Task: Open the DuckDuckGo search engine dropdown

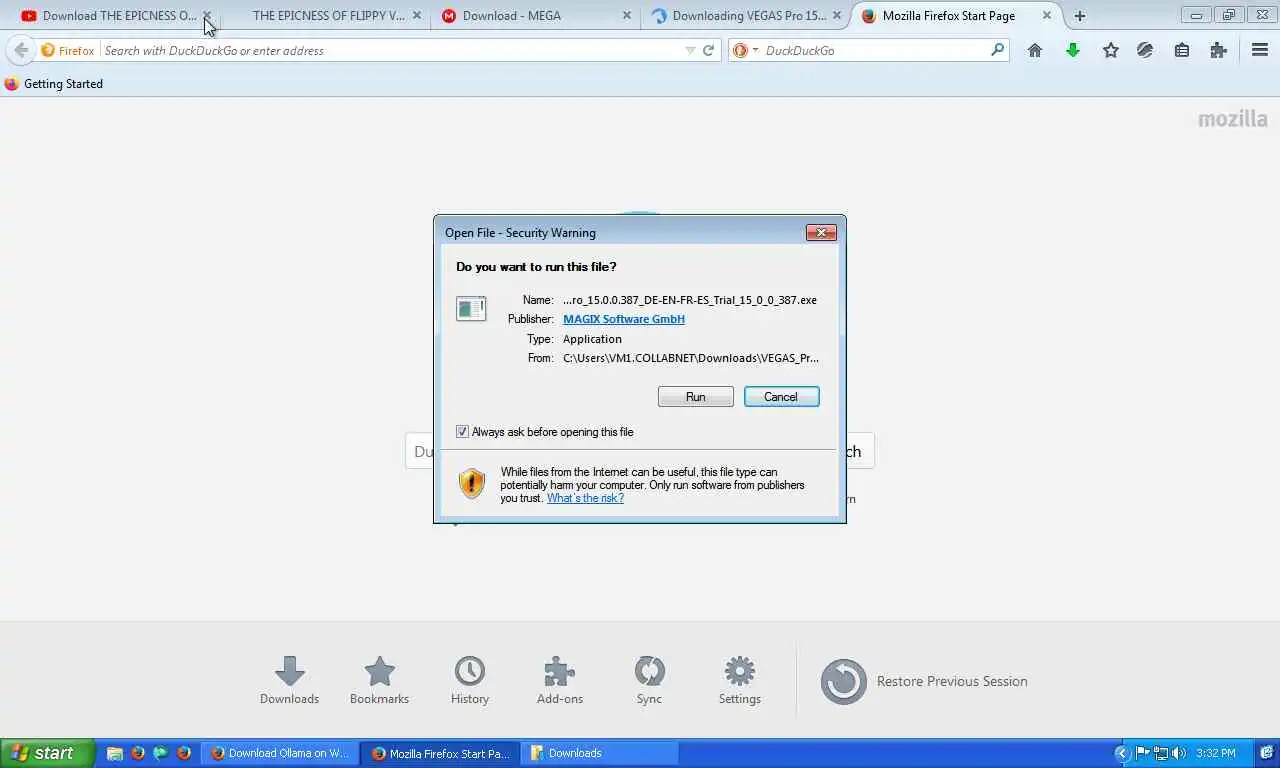Action: pos(746,50)
